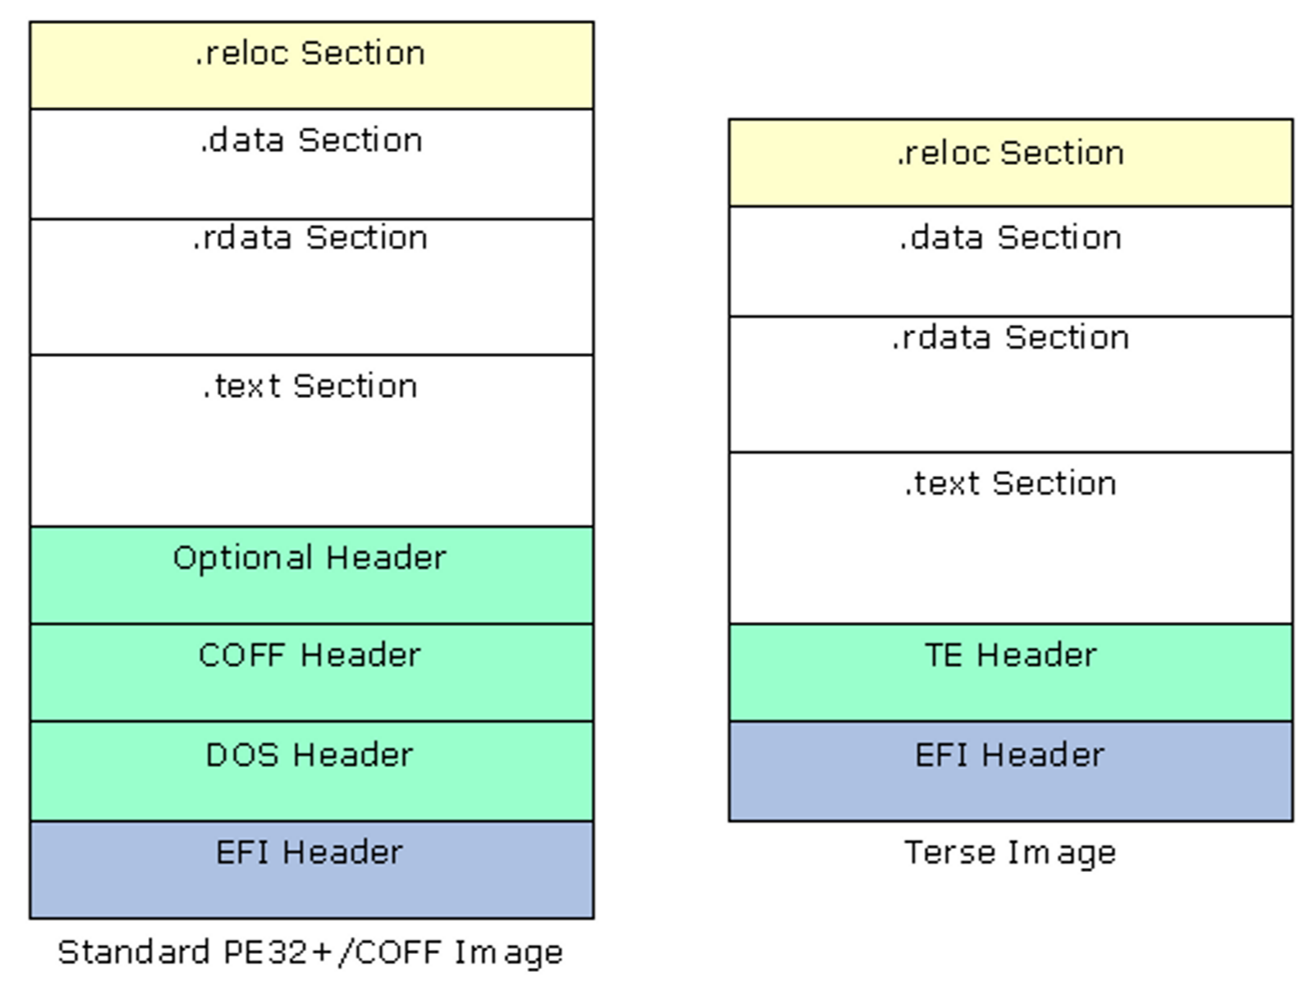Select the TE Header block
This screenshot has width=1315, height=994.
[1010, 673]
